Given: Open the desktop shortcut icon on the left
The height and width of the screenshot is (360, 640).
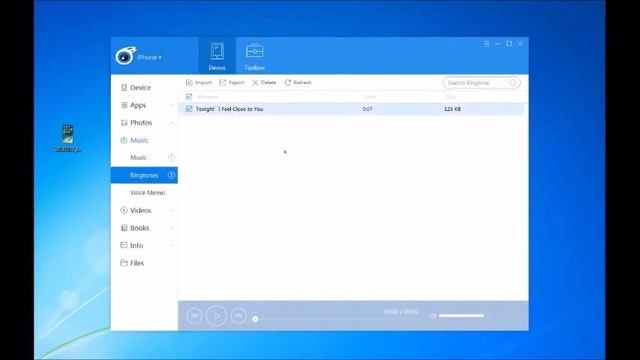Looking at the screenshot, I should tap(68, 138).
